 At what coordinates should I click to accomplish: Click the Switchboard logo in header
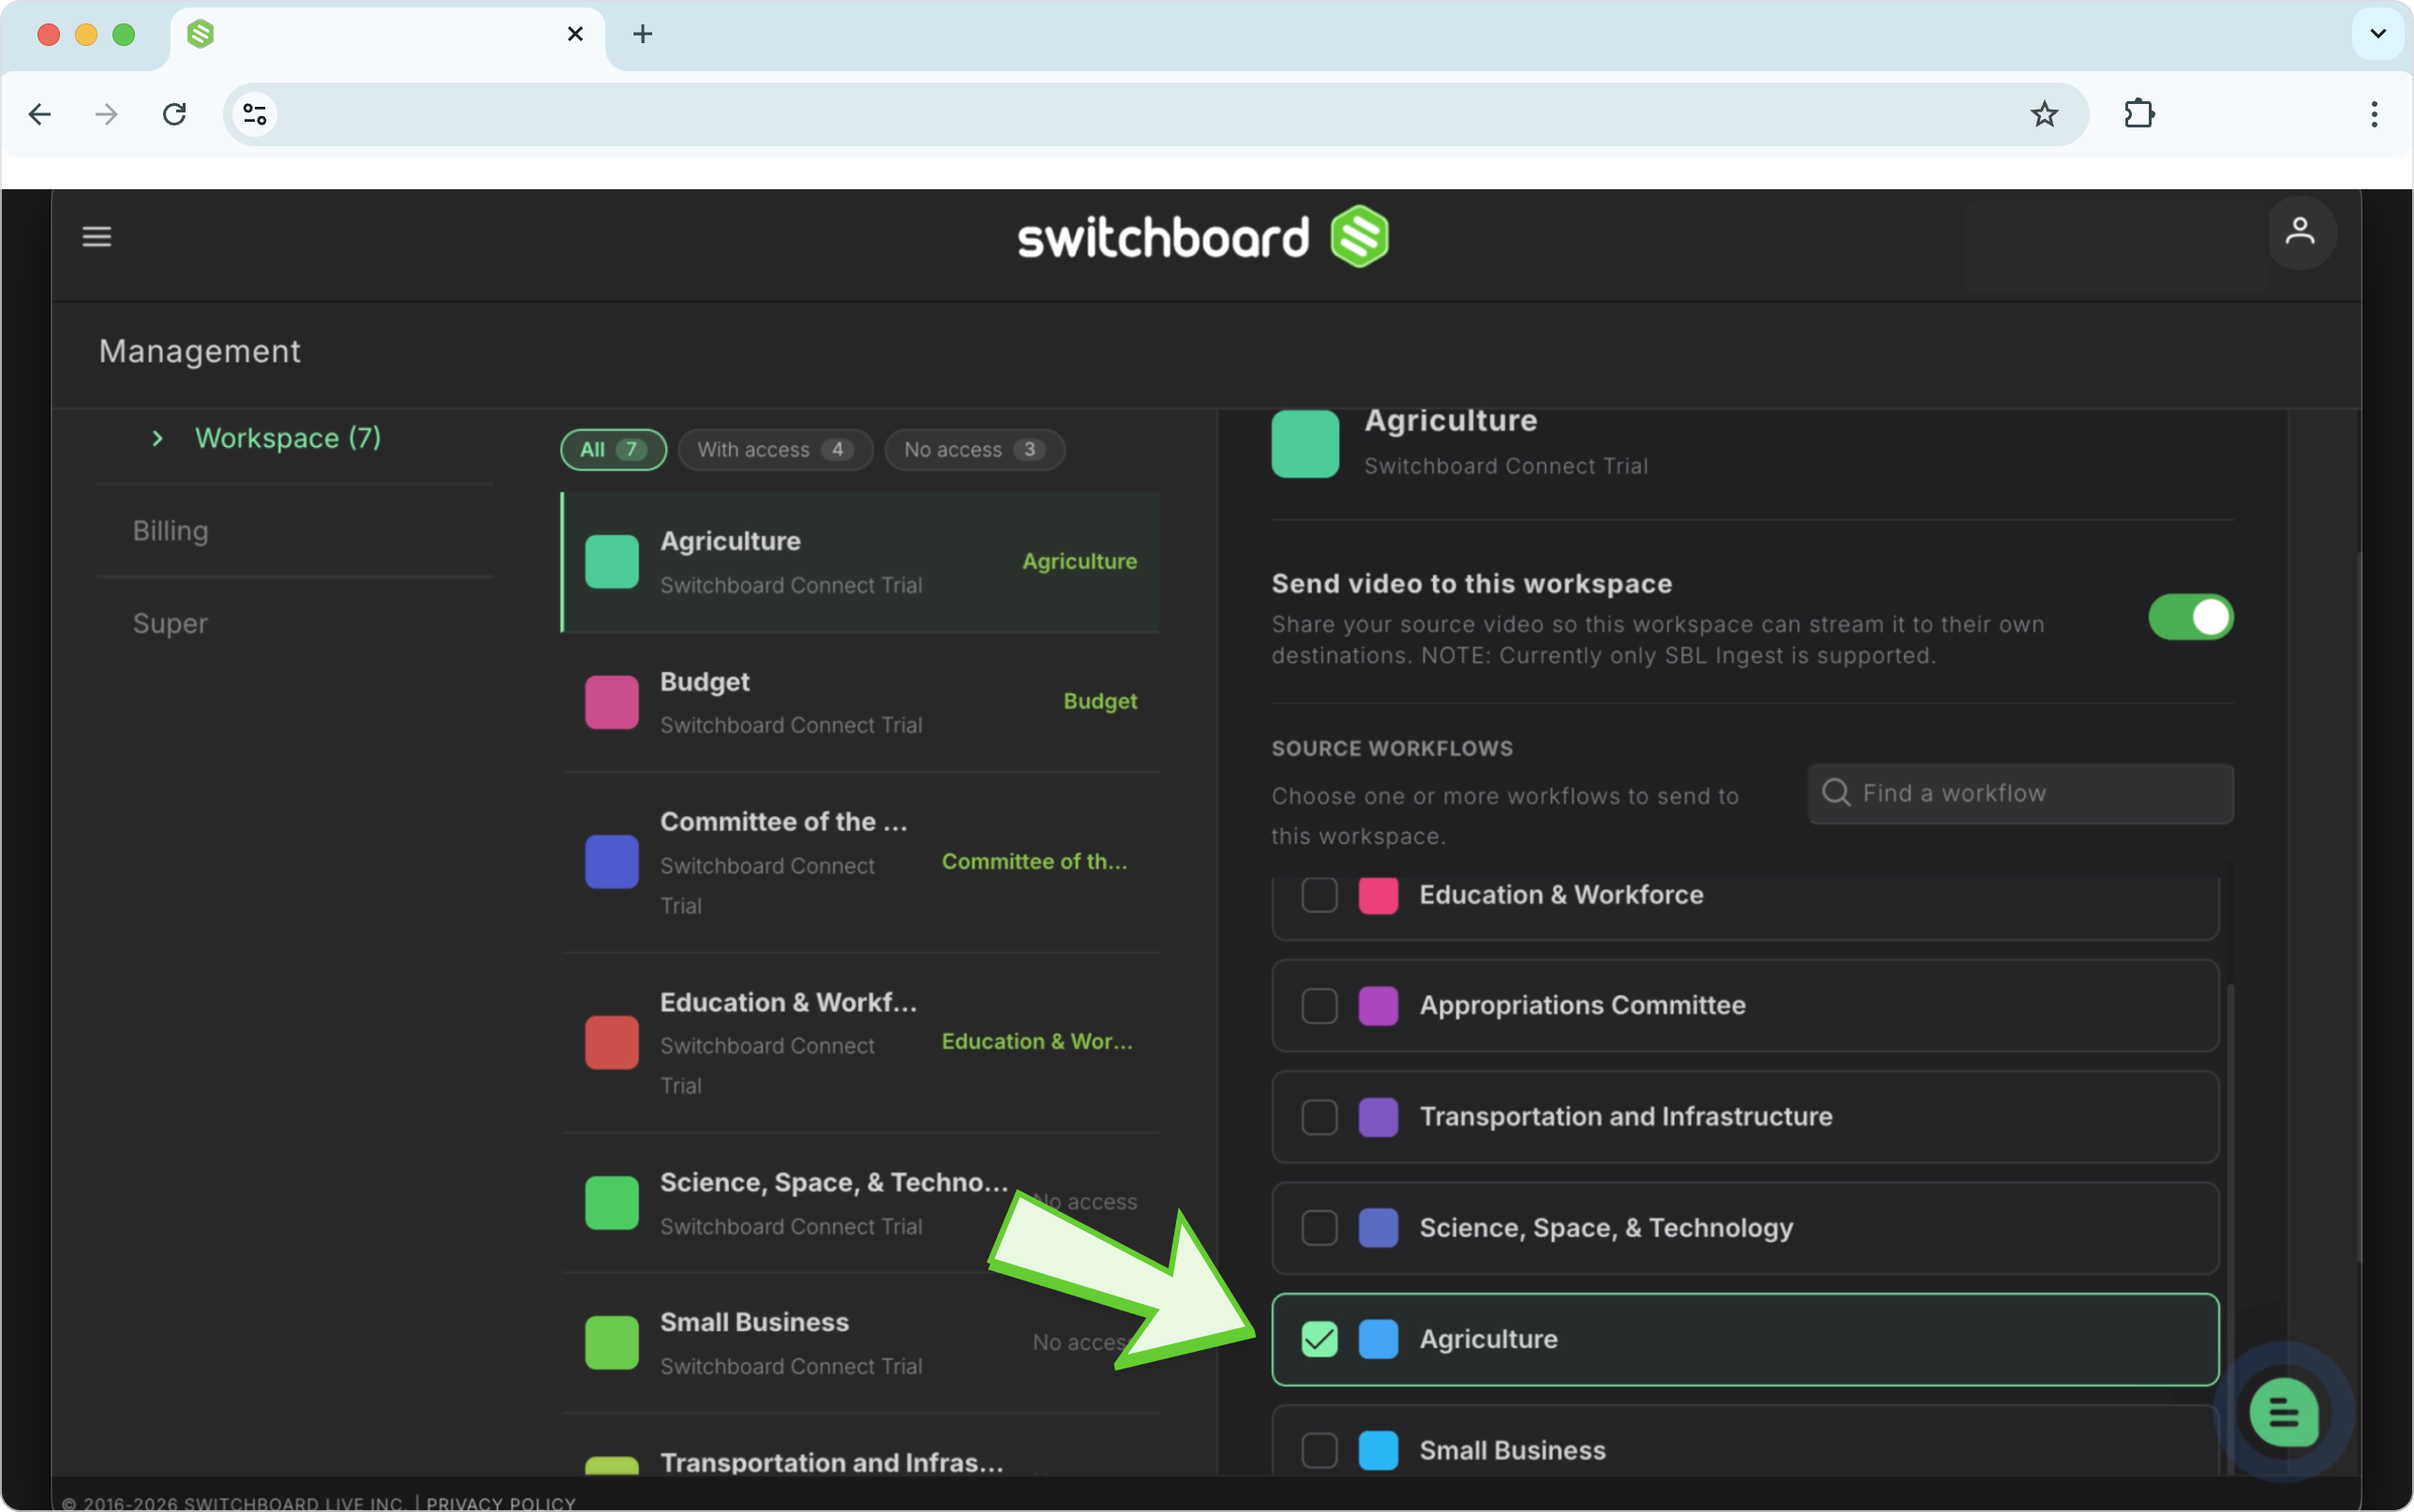pyautogui.click(x=1203, y=237)
